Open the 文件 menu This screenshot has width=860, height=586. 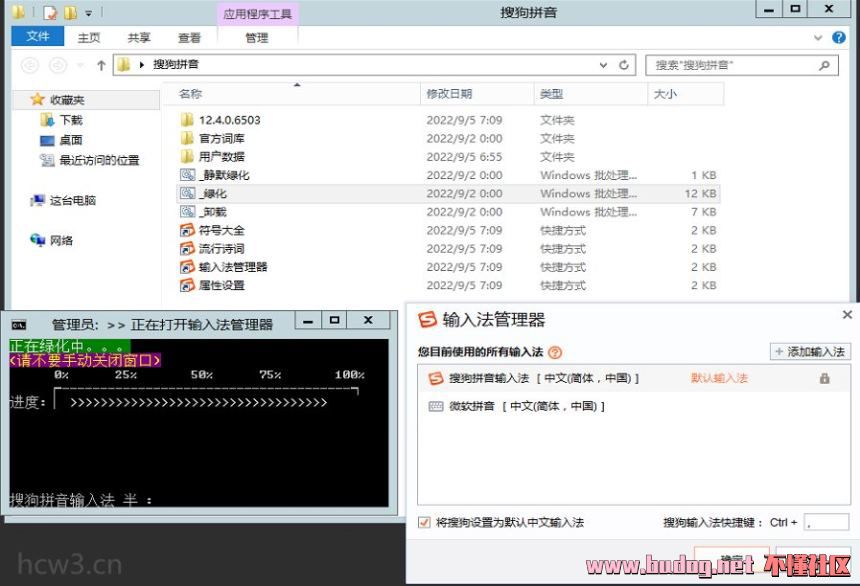tap(38, 37)
